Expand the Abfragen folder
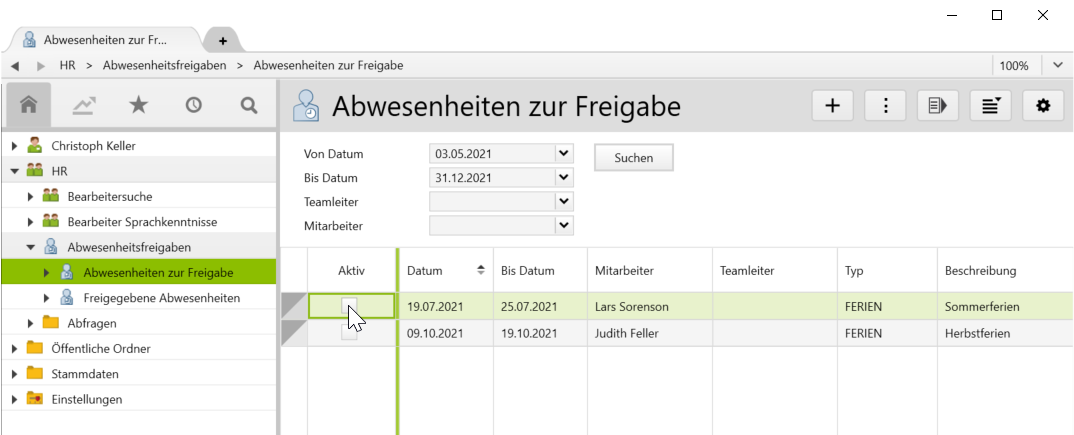Viewport: 1074px width, 435px height. point(31,323)
